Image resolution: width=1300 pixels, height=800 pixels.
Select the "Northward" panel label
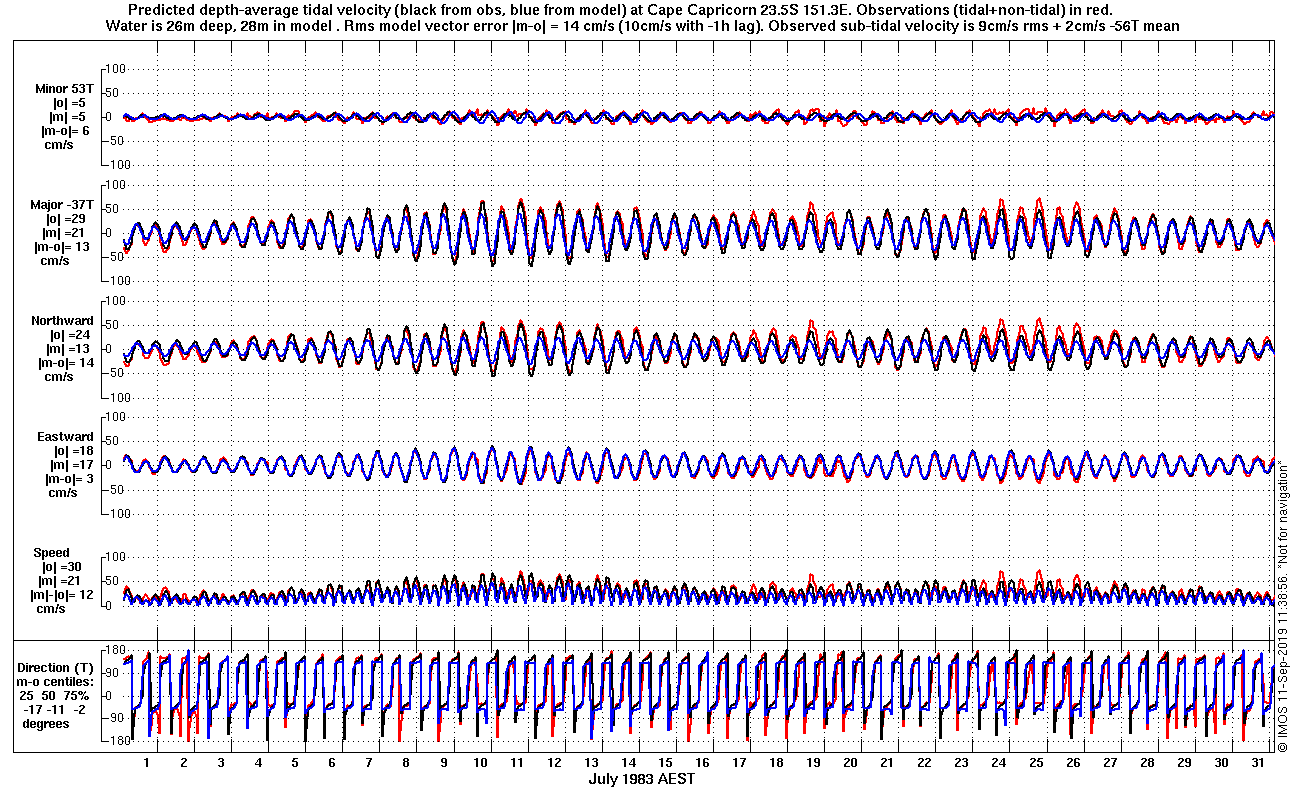pyautogui.click(x=62, y=321)
